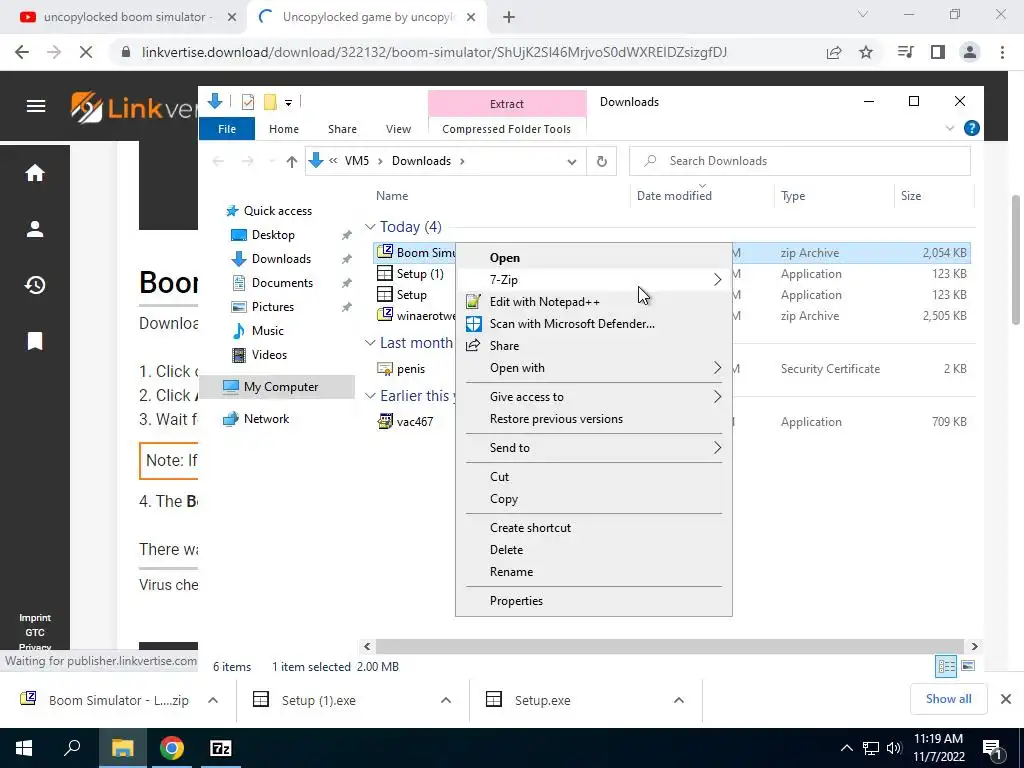Choose Open in the context menu
The image size is (1024, 768).
click(594, 258)
